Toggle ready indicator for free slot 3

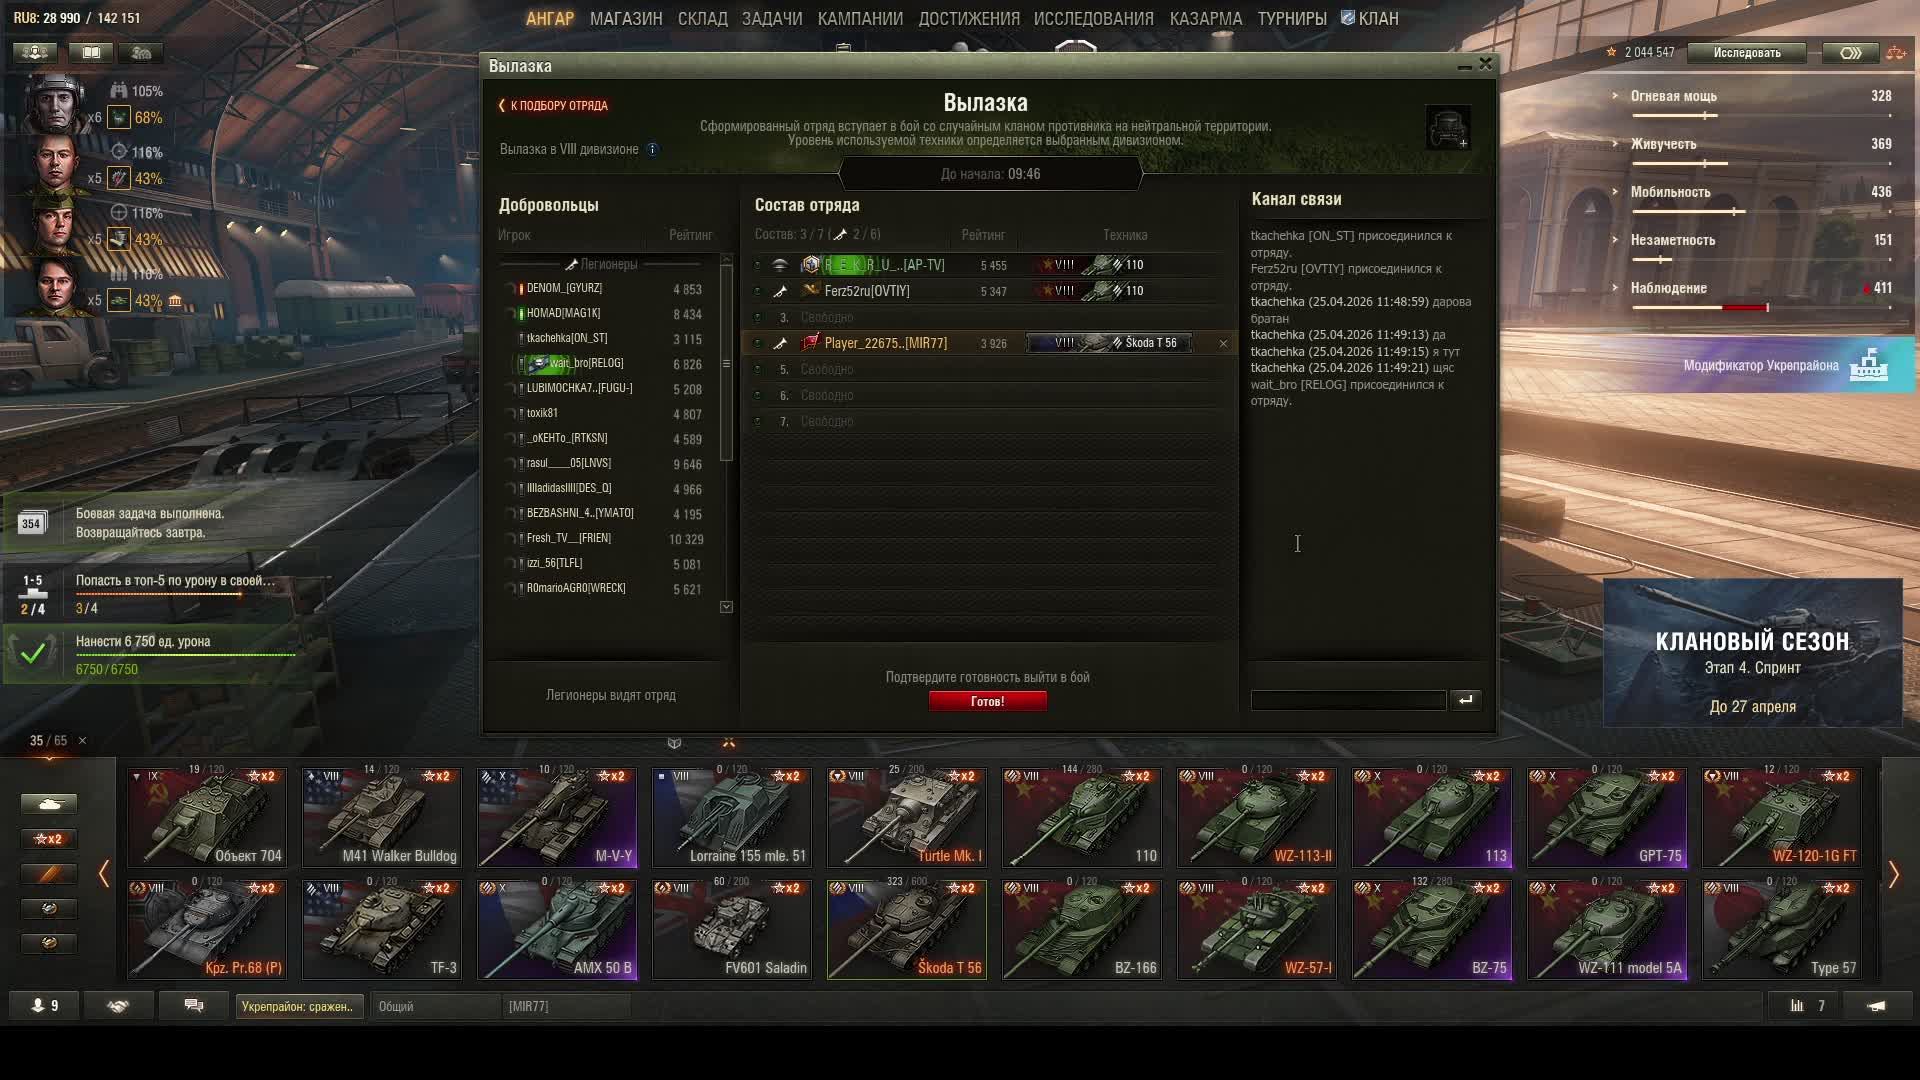[x=757, y=317]
